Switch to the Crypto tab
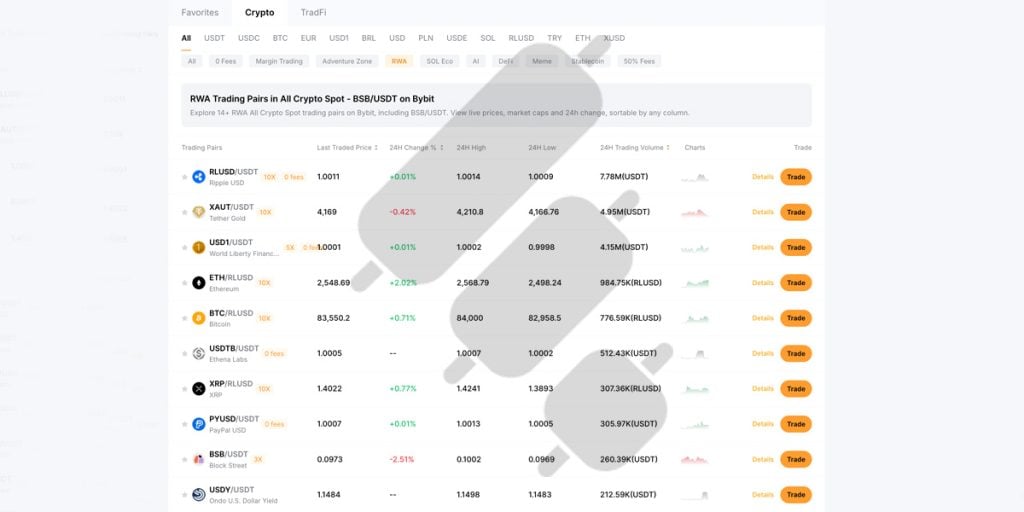1024x512 pixels. click(x=260, y=12)
